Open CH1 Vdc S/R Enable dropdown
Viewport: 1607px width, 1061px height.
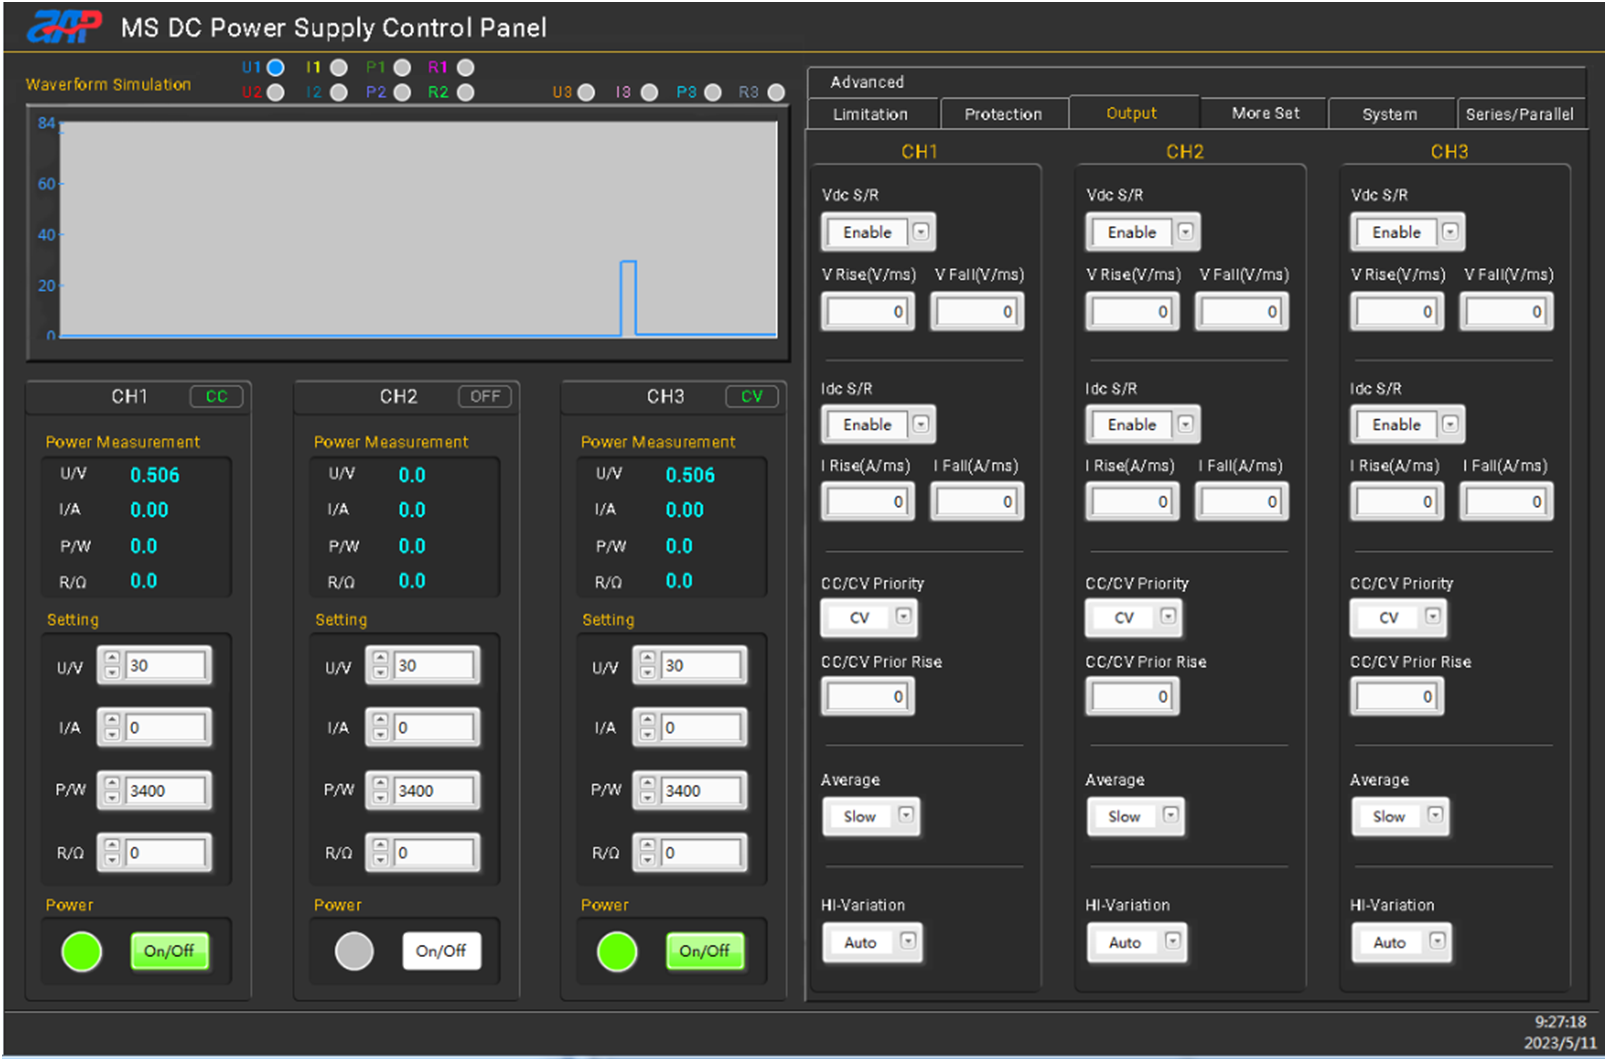tap(921, 232)
